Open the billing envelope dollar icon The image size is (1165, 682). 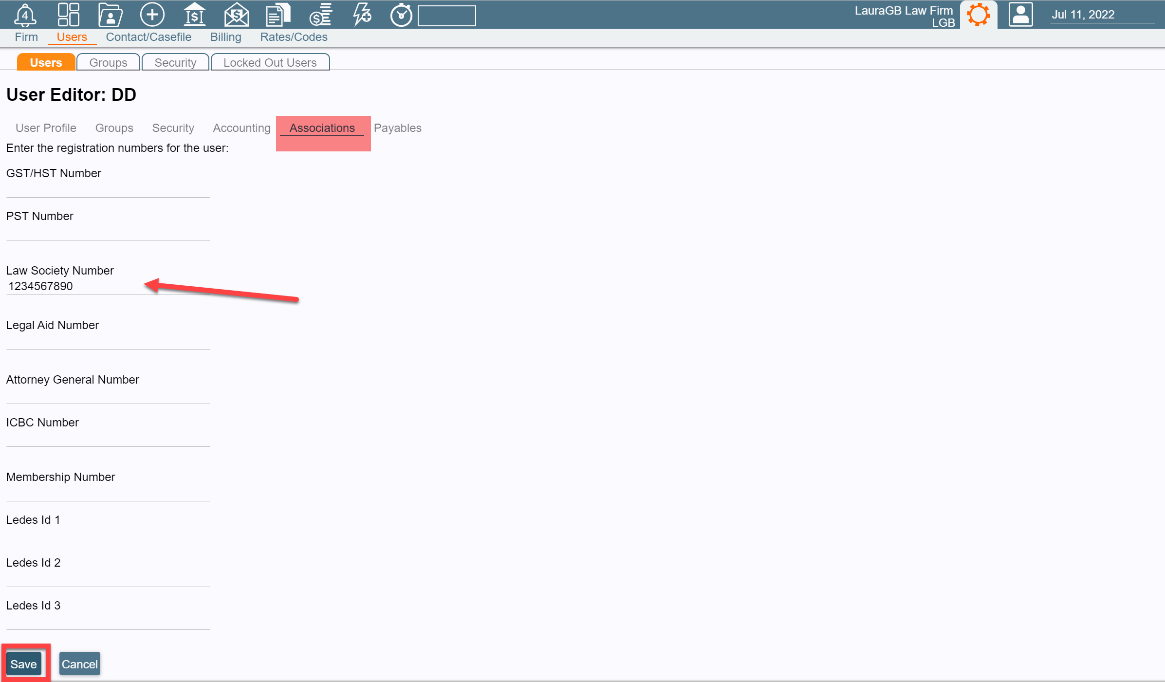236,14
